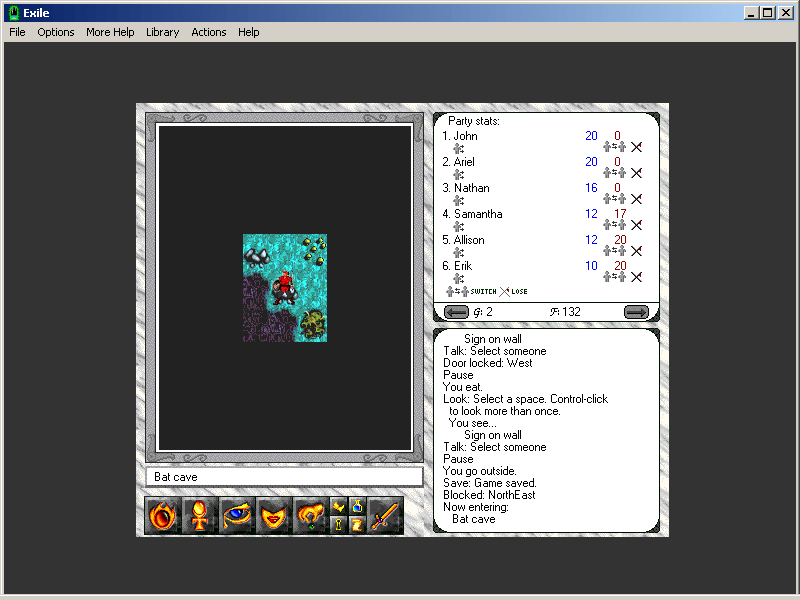800x600 pixels.
Task: Select party member "4. Samantha"
Action: point(472,214)
